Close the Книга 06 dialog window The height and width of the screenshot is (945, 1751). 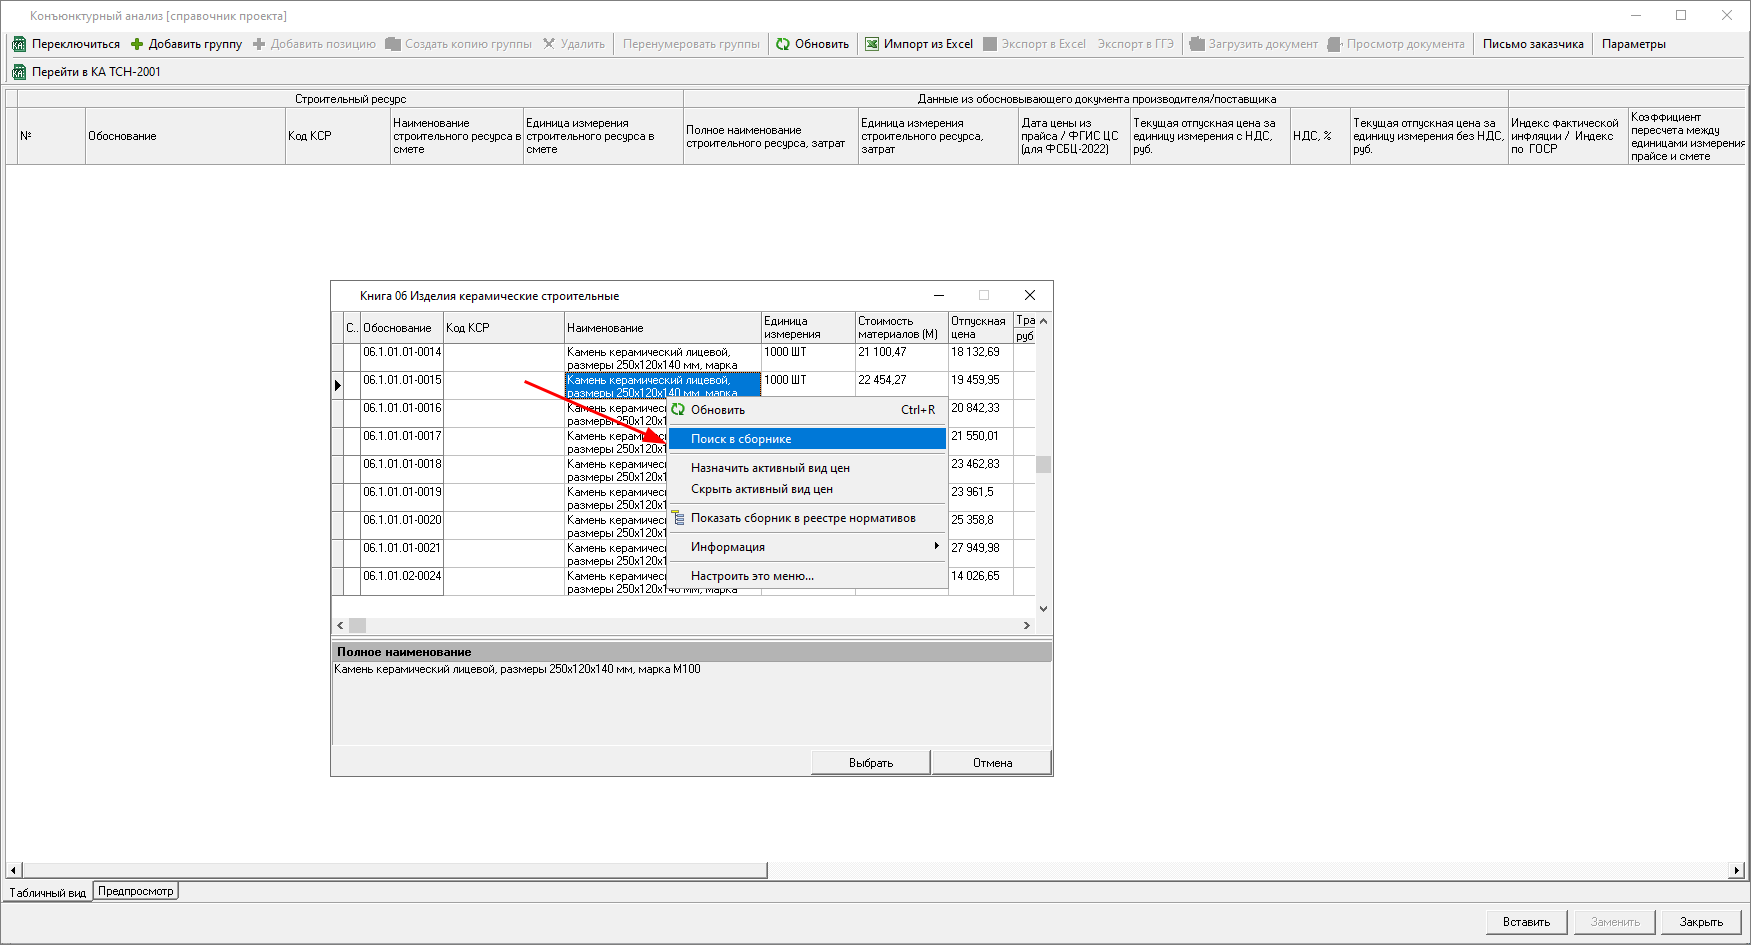(x=1029, y=295)
